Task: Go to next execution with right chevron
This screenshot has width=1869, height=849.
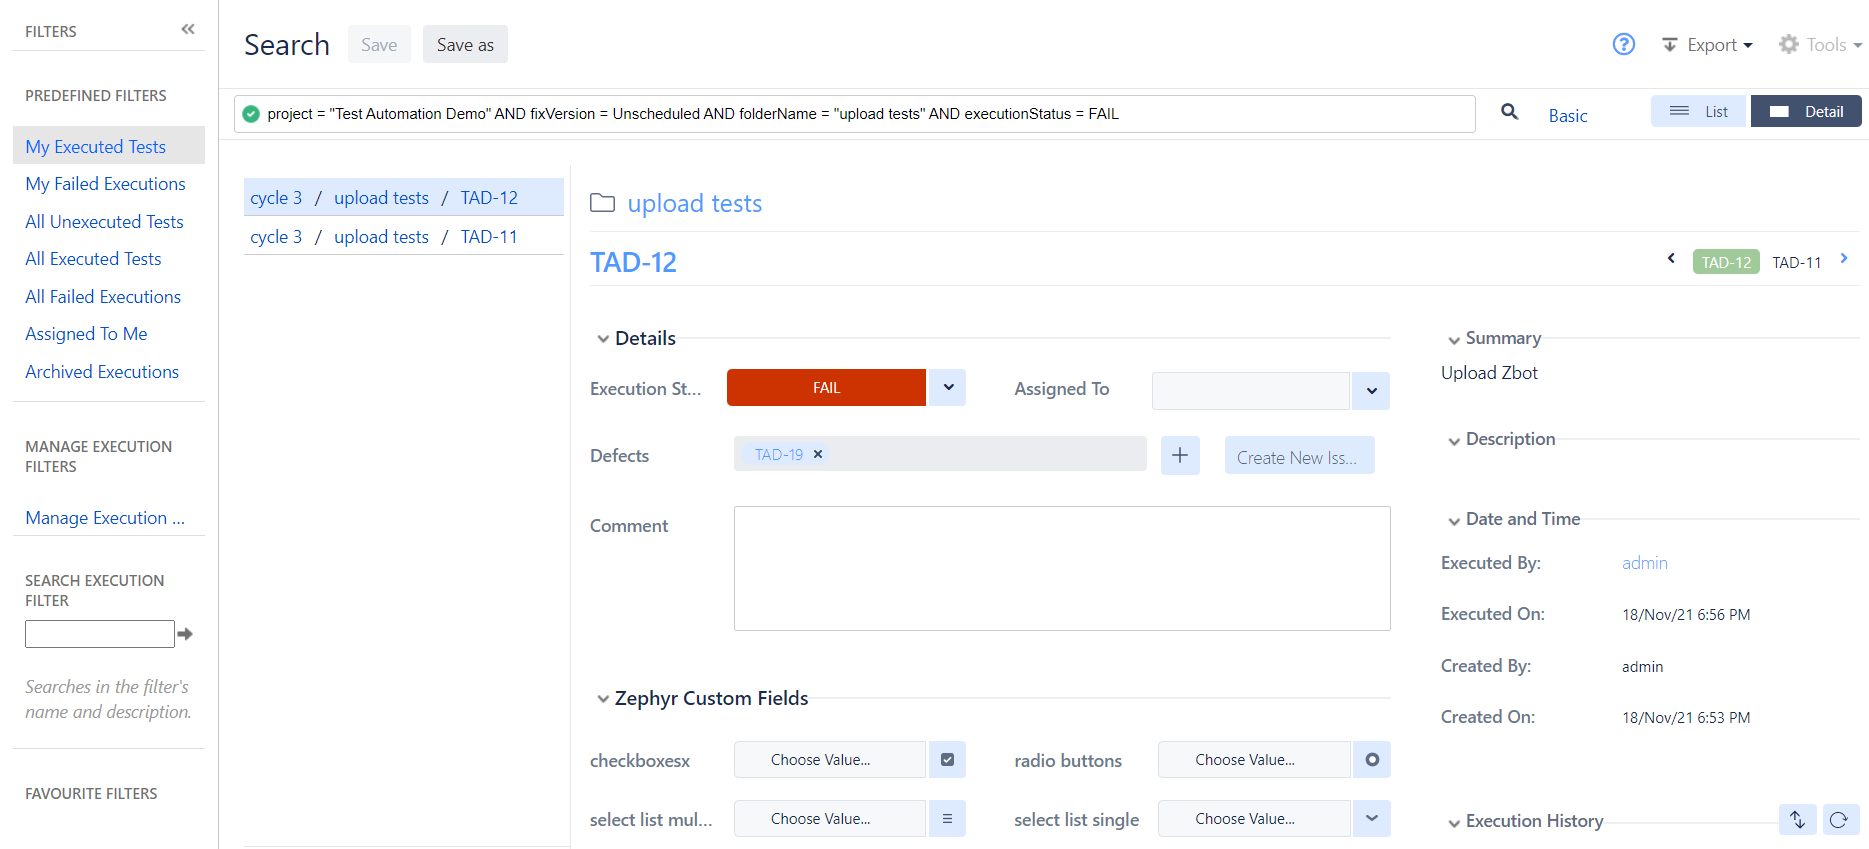Action: tap(1844, 259)
